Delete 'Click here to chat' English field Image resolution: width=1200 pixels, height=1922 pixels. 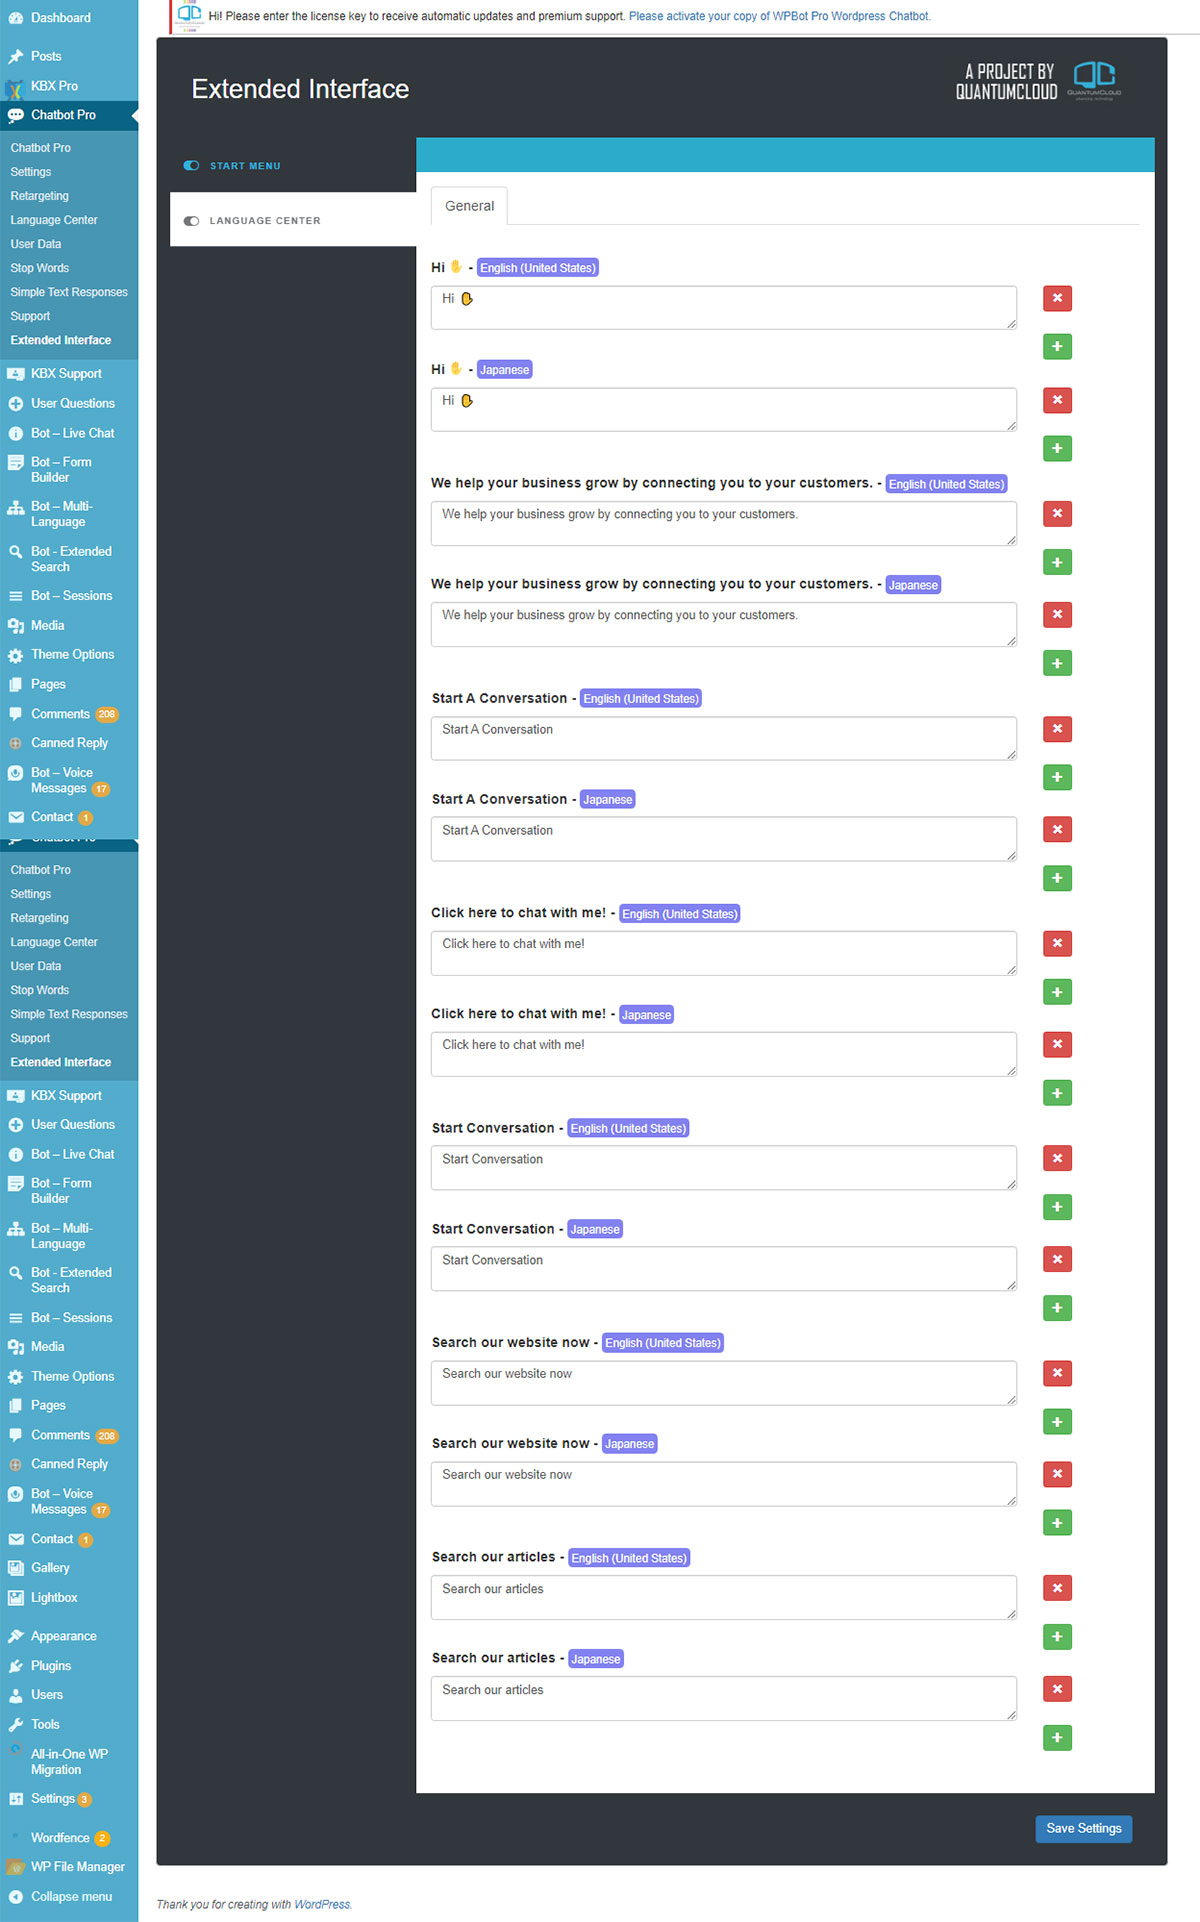(1057, 944)
